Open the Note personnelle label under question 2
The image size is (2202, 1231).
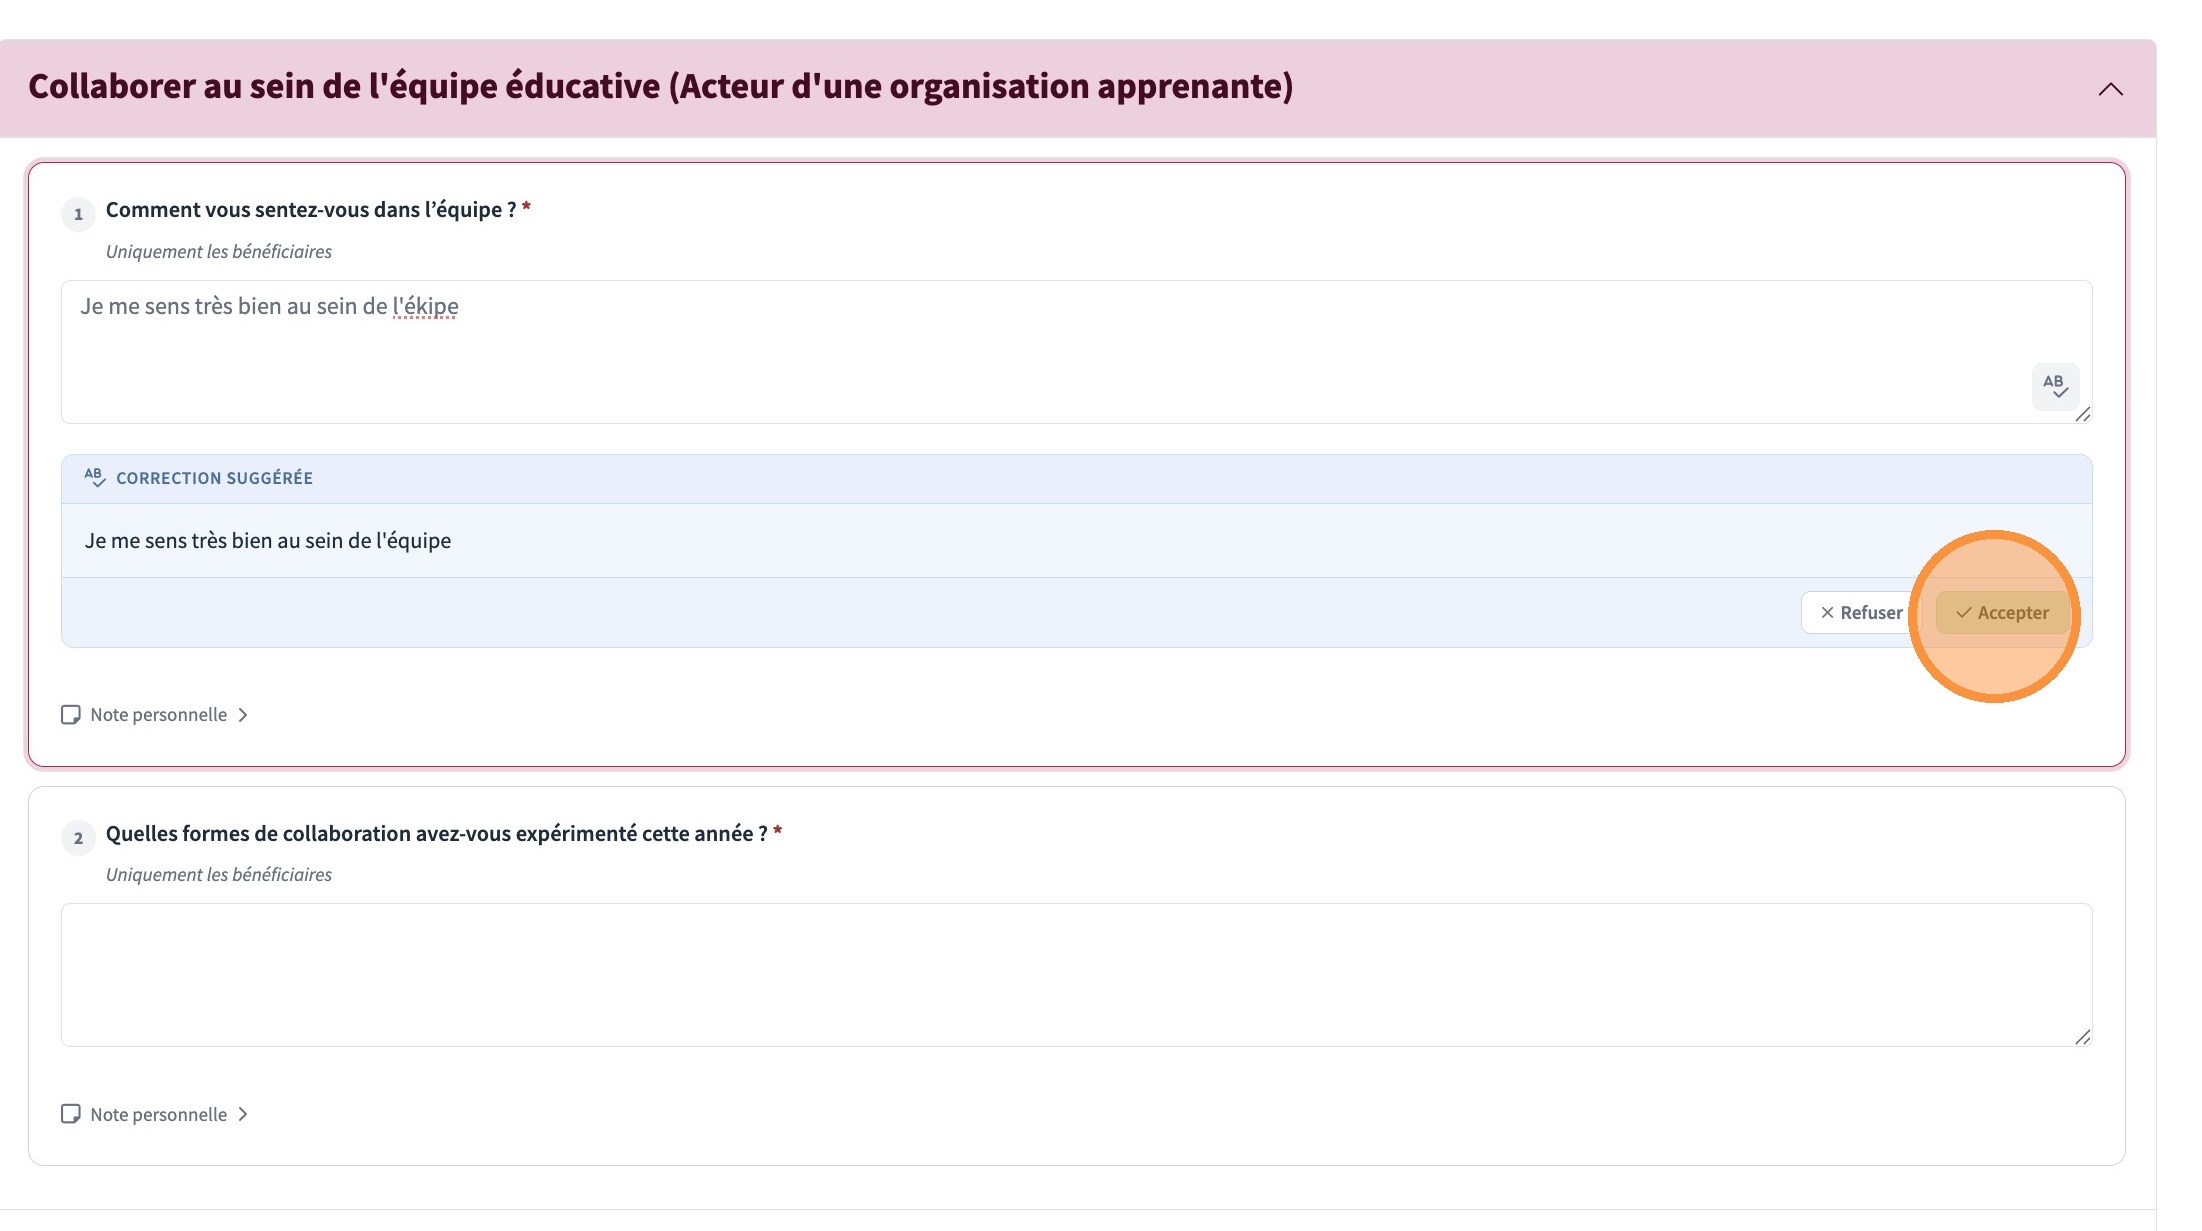159,1114
